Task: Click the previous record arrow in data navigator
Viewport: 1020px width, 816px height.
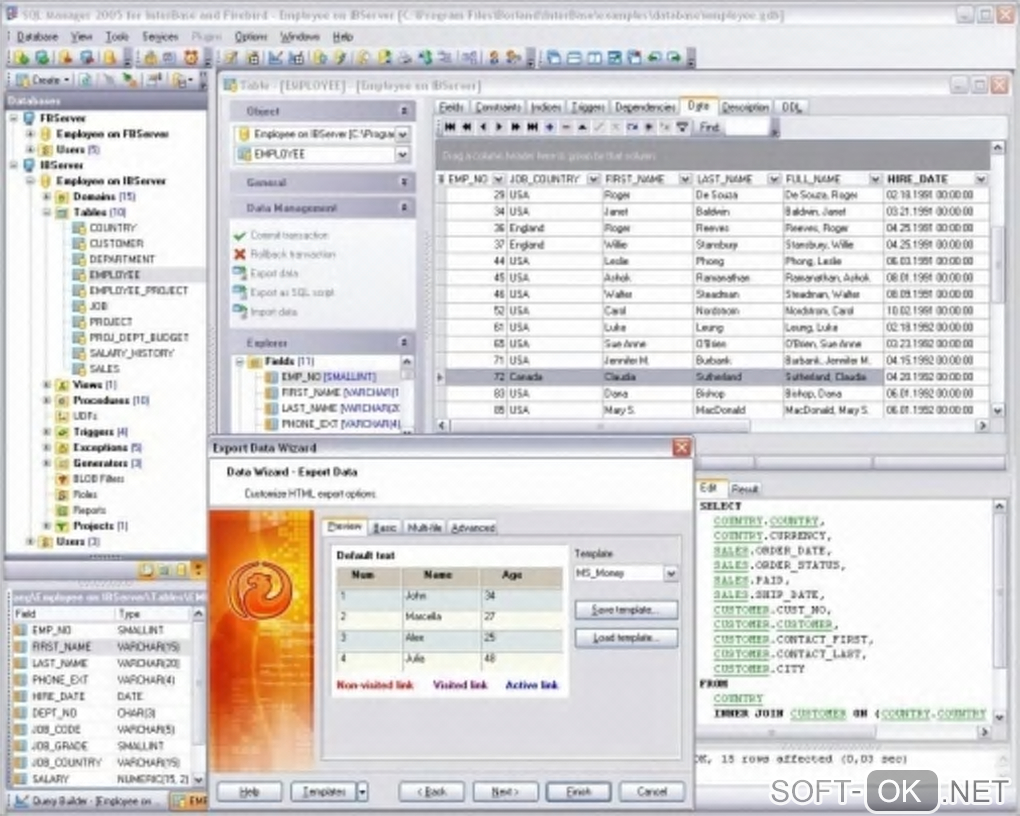Action: pyautogui.click(x=483, y=127)
